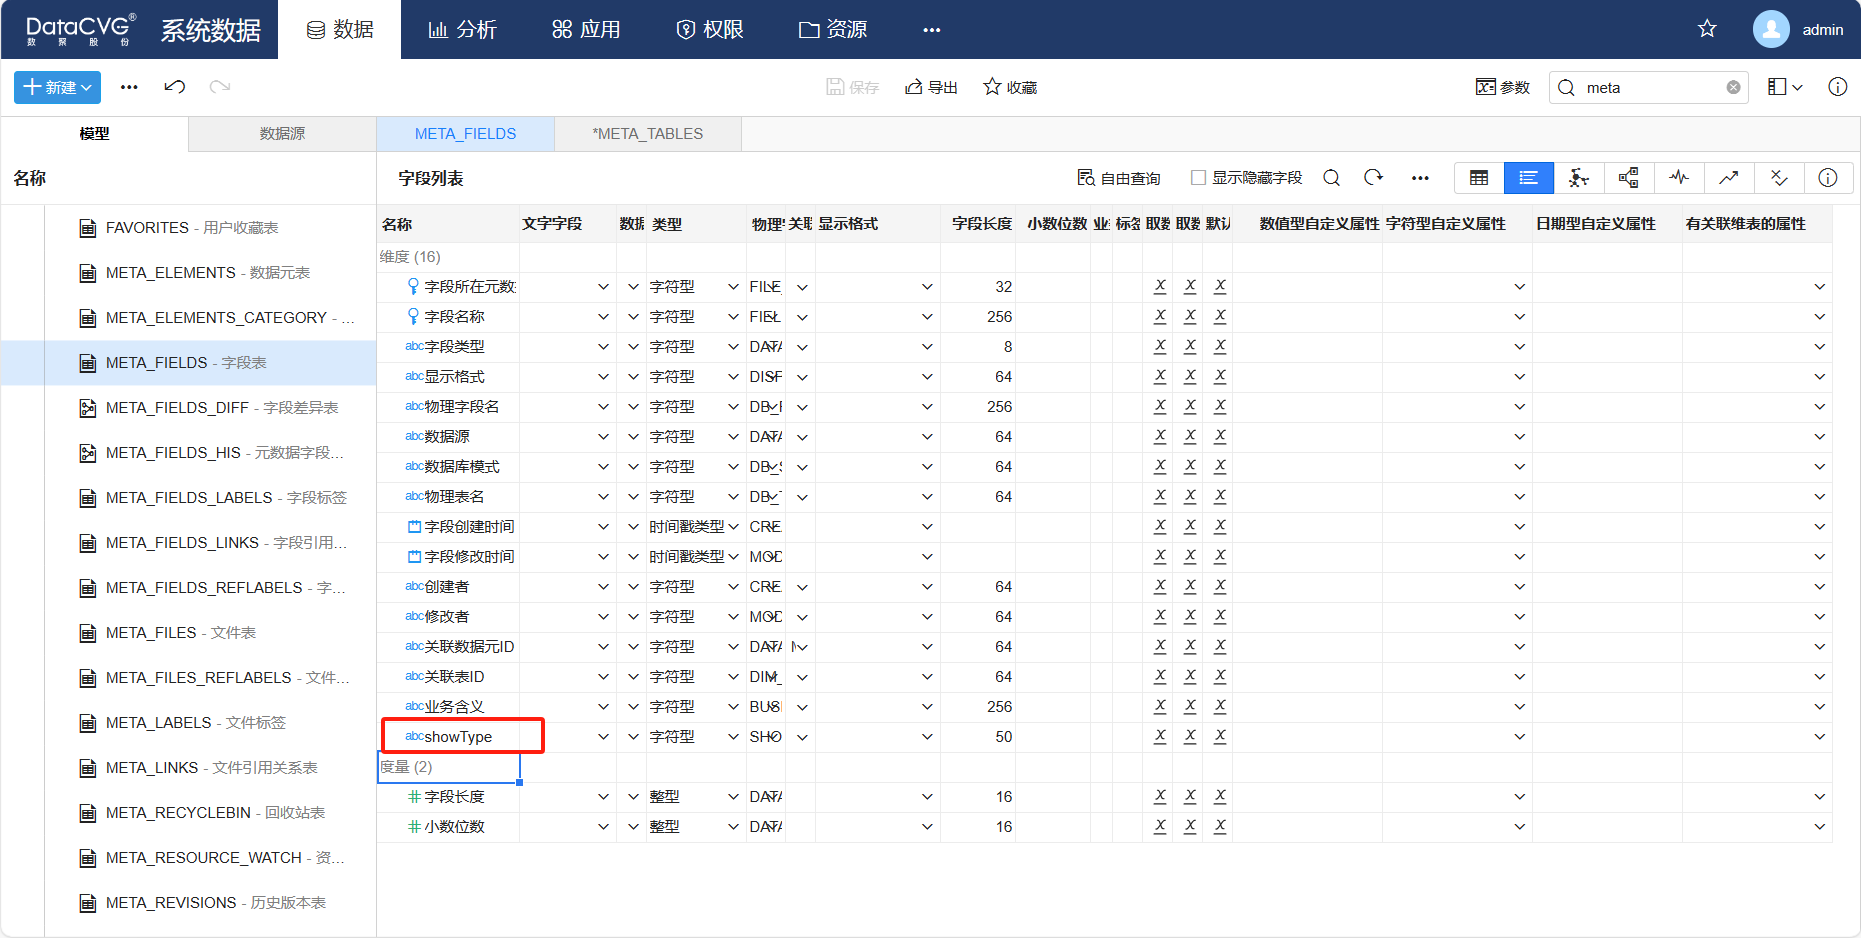Open the top navigation ellipsis menu

click(x=932, y=30)
